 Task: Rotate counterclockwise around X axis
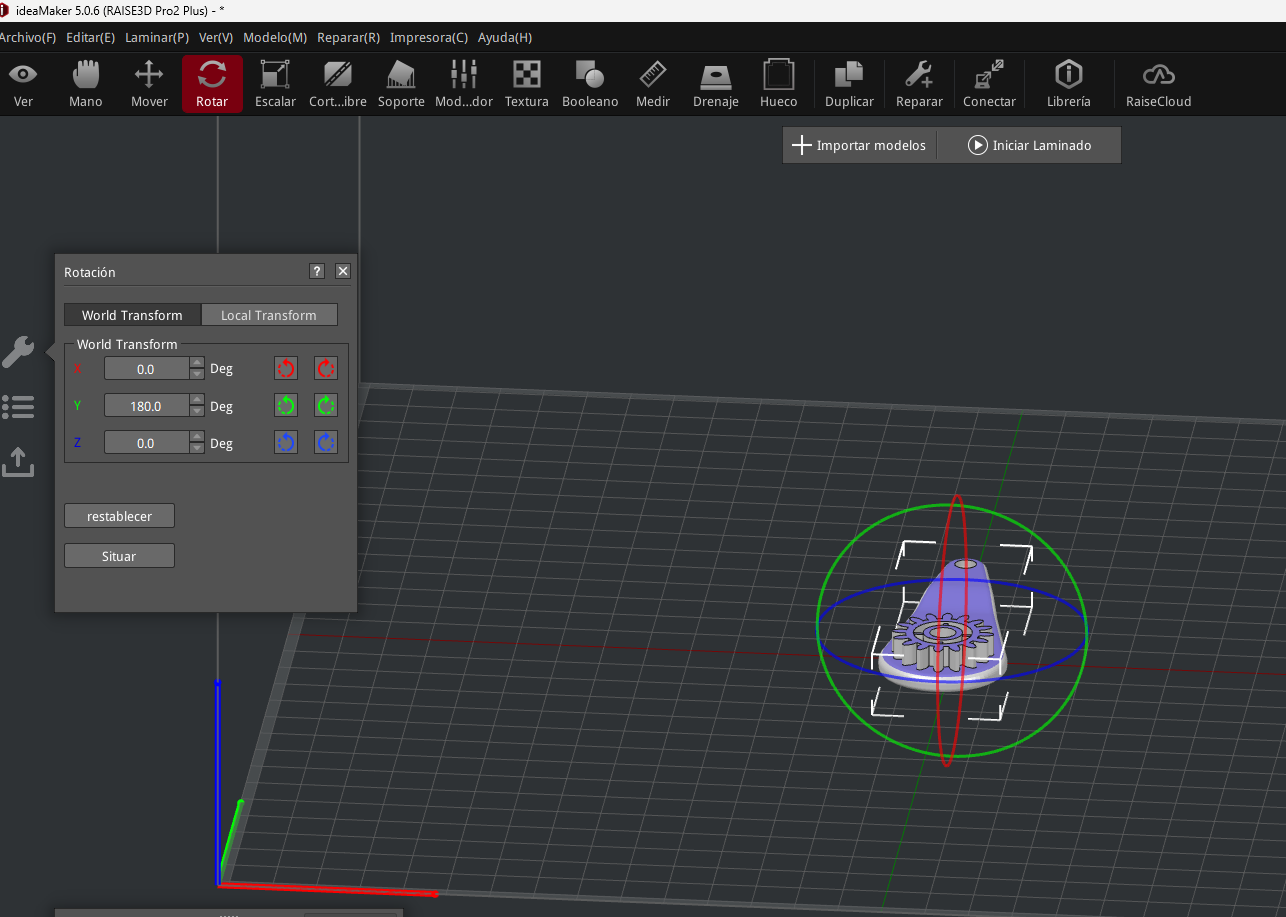(286, 369)
